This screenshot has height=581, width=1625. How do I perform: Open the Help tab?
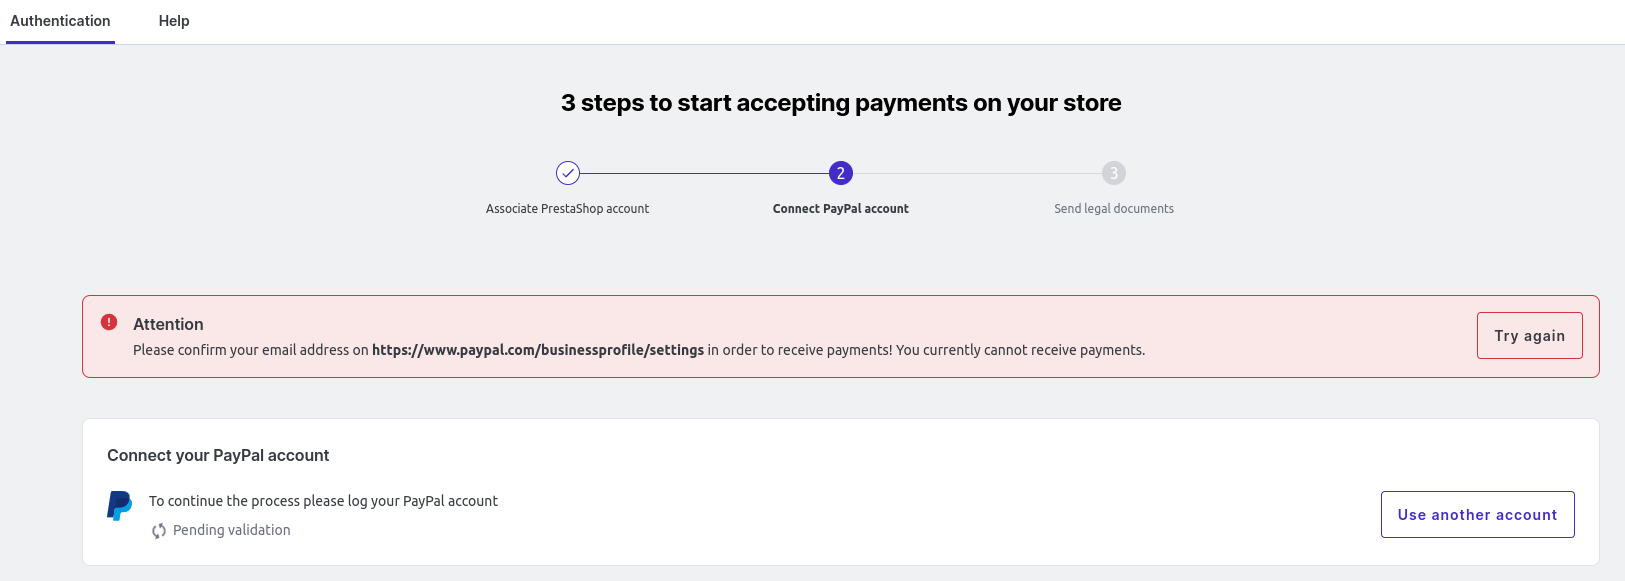click(x=174, y=21)
